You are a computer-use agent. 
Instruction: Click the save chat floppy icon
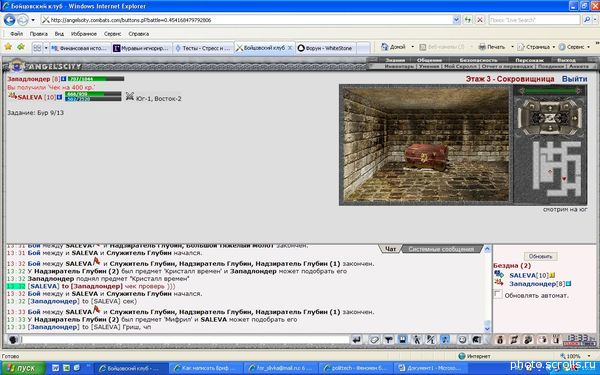coord(402,339)
